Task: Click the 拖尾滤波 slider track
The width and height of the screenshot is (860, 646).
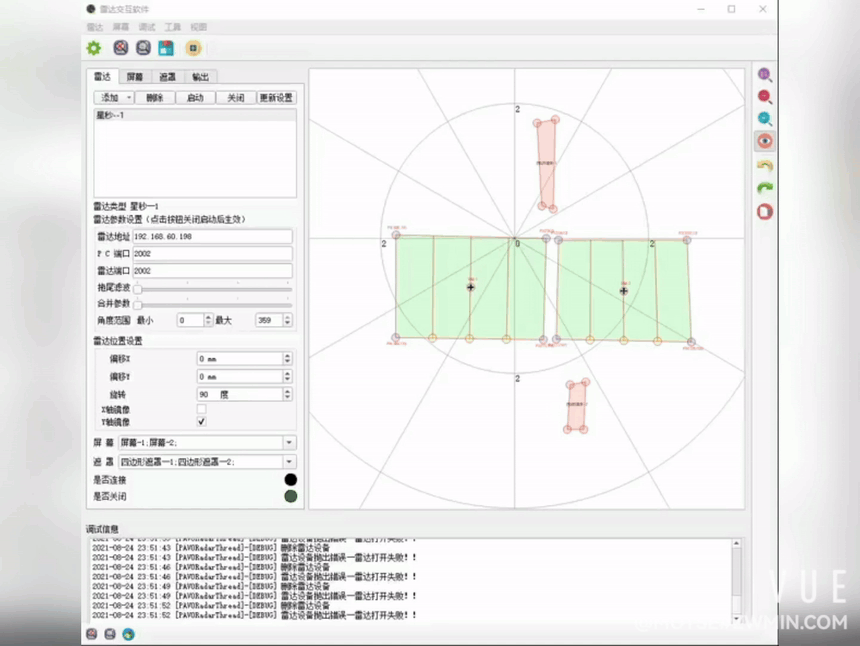Action: pos(214,288)
